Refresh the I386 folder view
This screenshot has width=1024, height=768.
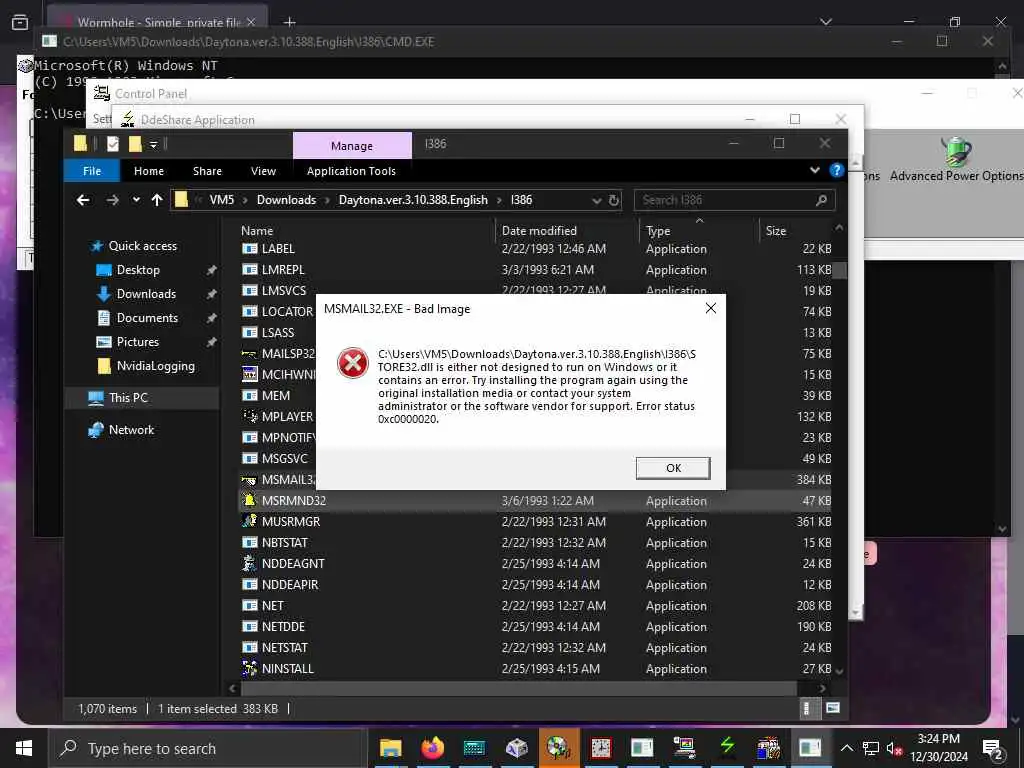(x=614, y=200)
